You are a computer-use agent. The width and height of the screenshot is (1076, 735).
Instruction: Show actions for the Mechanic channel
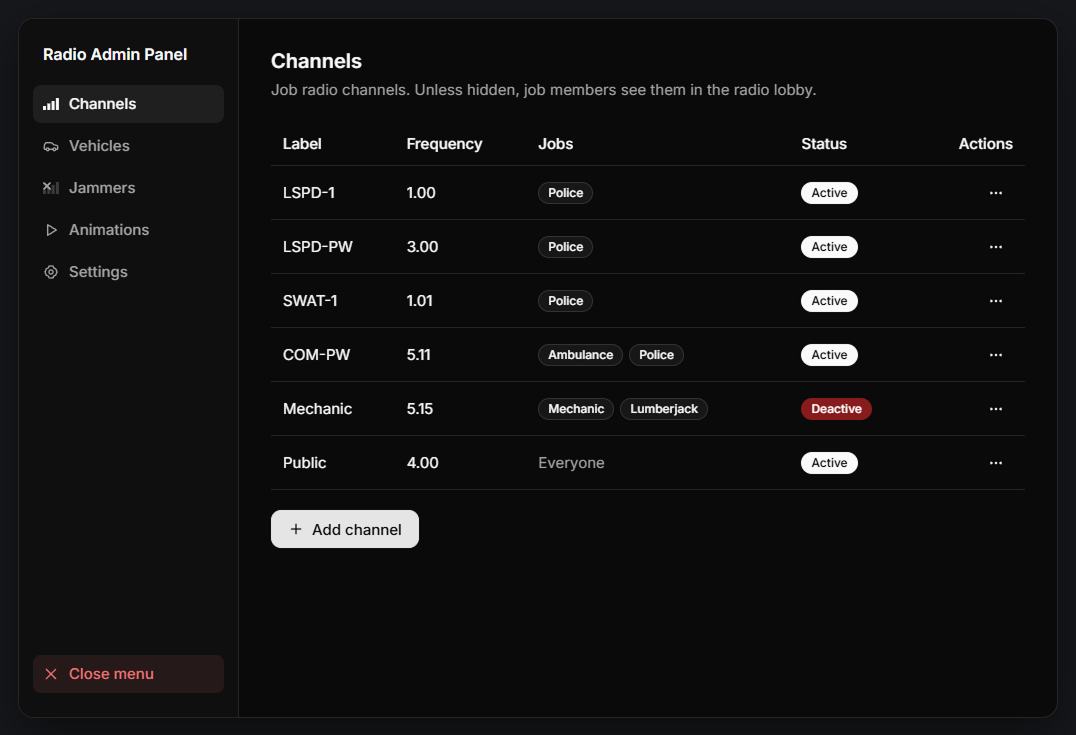[x=996, y=409]
